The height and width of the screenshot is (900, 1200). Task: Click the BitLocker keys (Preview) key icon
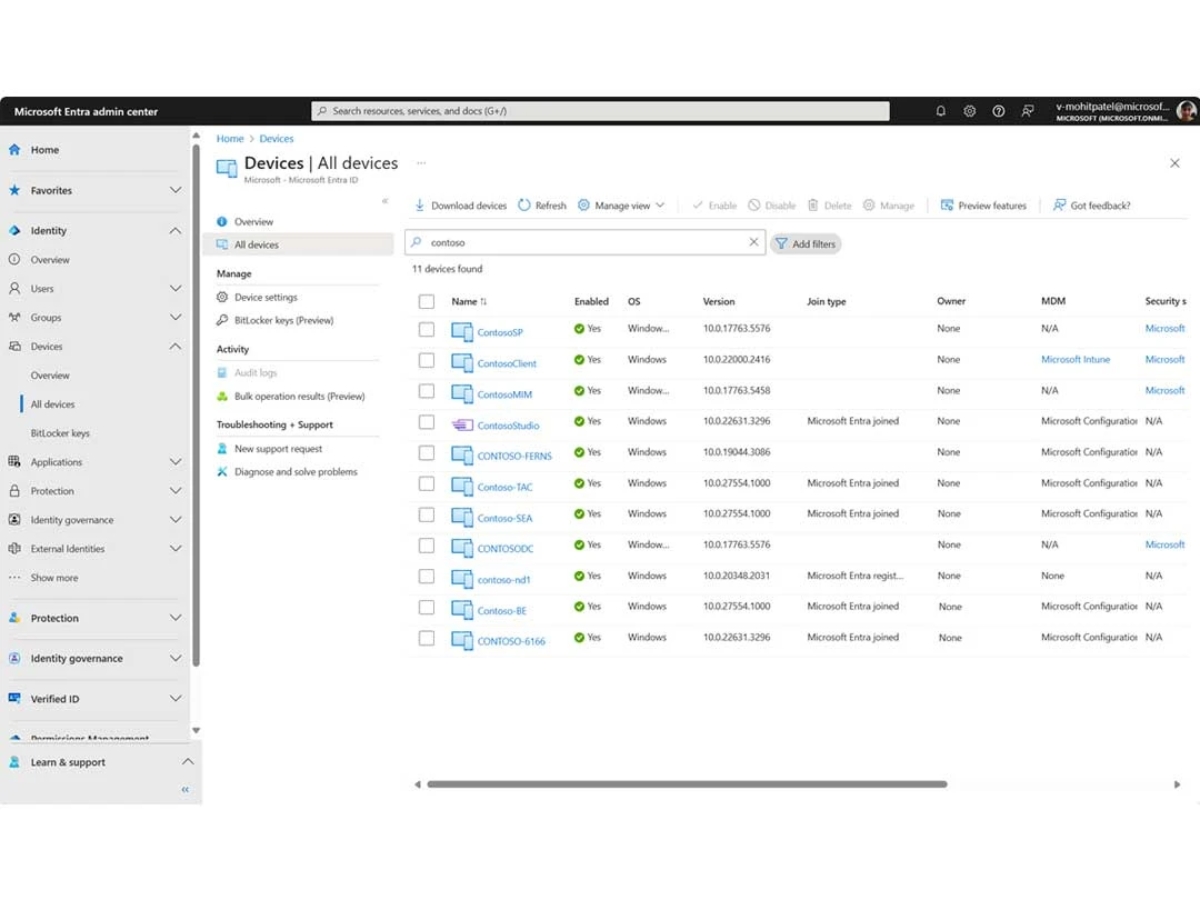pyautogui.click(x=222, y=320)
